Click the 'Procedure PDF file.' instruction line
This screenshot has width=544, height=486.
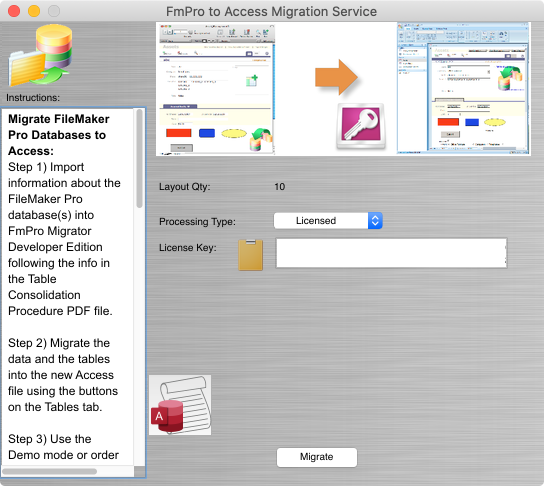[x=60, y=311]
